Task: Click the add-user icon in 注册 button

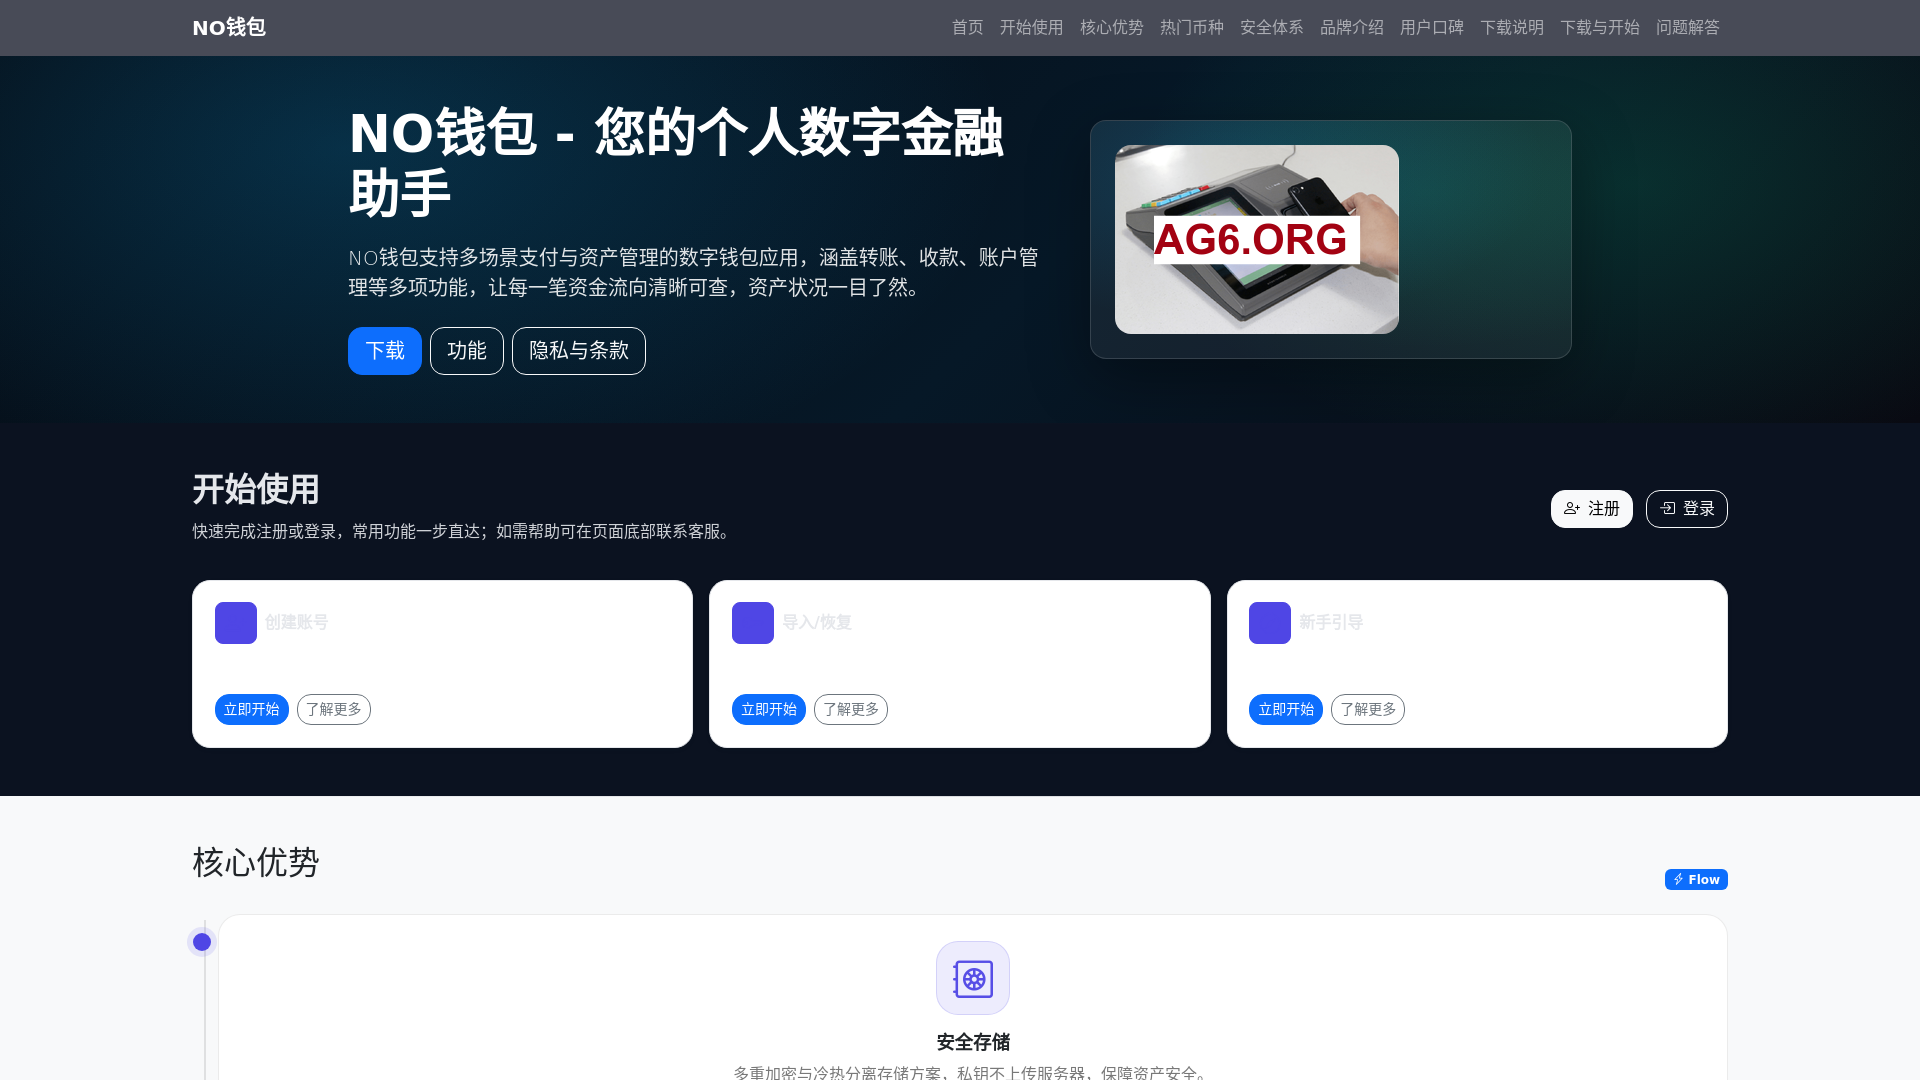Action: tap(1572, 509)
